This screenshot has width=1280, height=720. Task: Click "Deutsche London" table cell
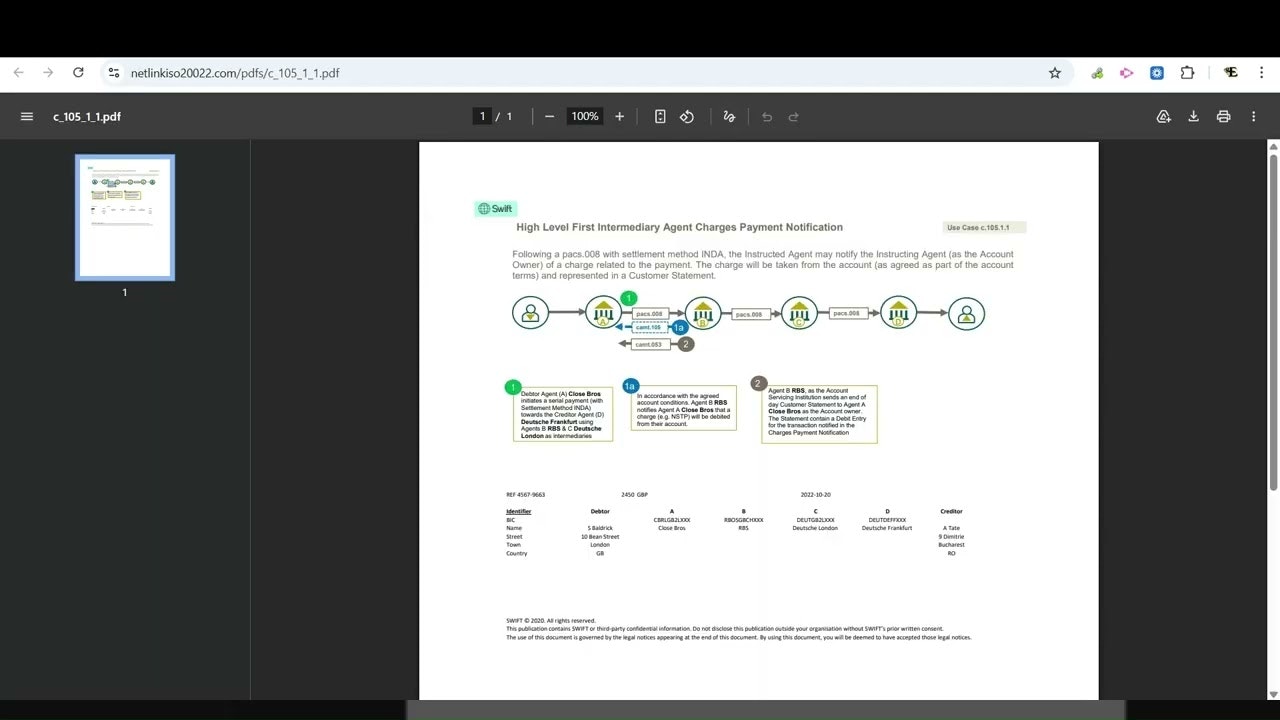click(815, 528)
